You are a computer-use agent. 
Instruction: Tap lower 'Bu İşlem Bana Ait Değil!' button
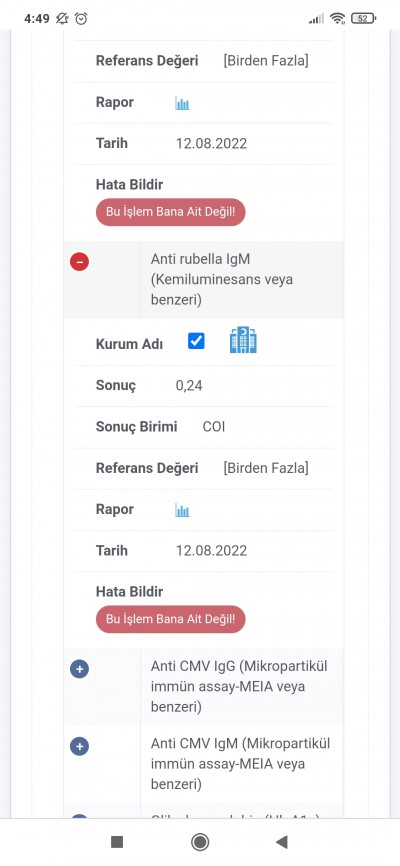pos(170,619)
